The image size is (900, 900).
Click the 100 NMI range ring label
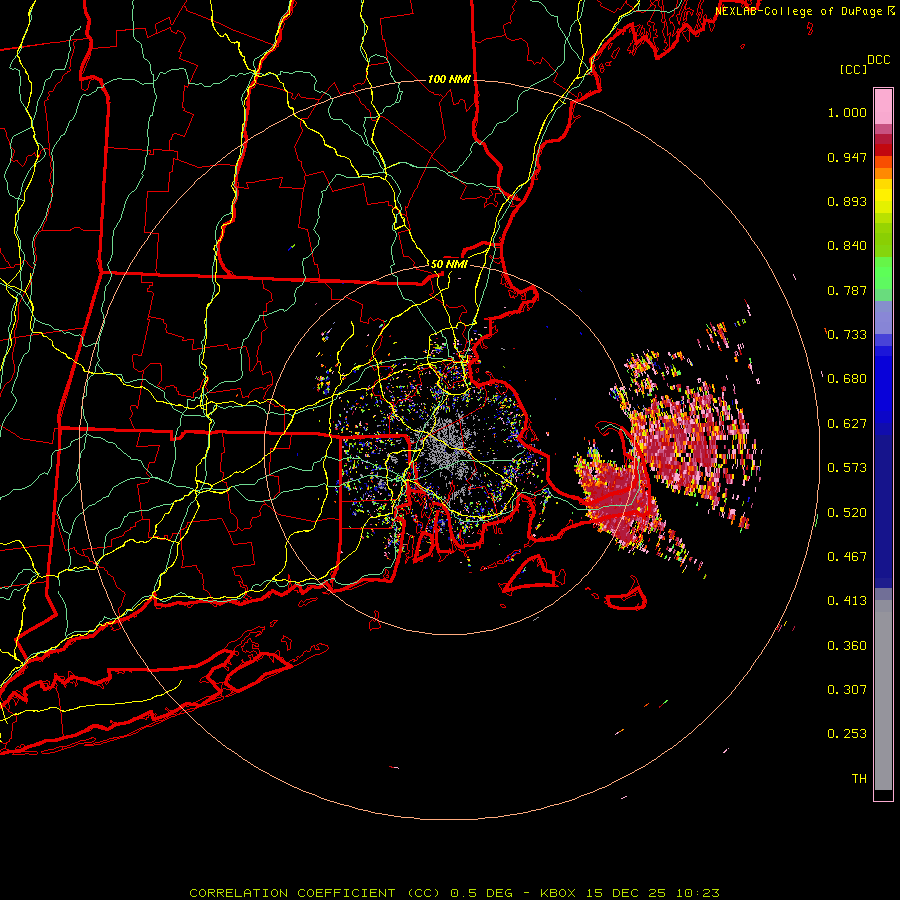pos(449,79)
